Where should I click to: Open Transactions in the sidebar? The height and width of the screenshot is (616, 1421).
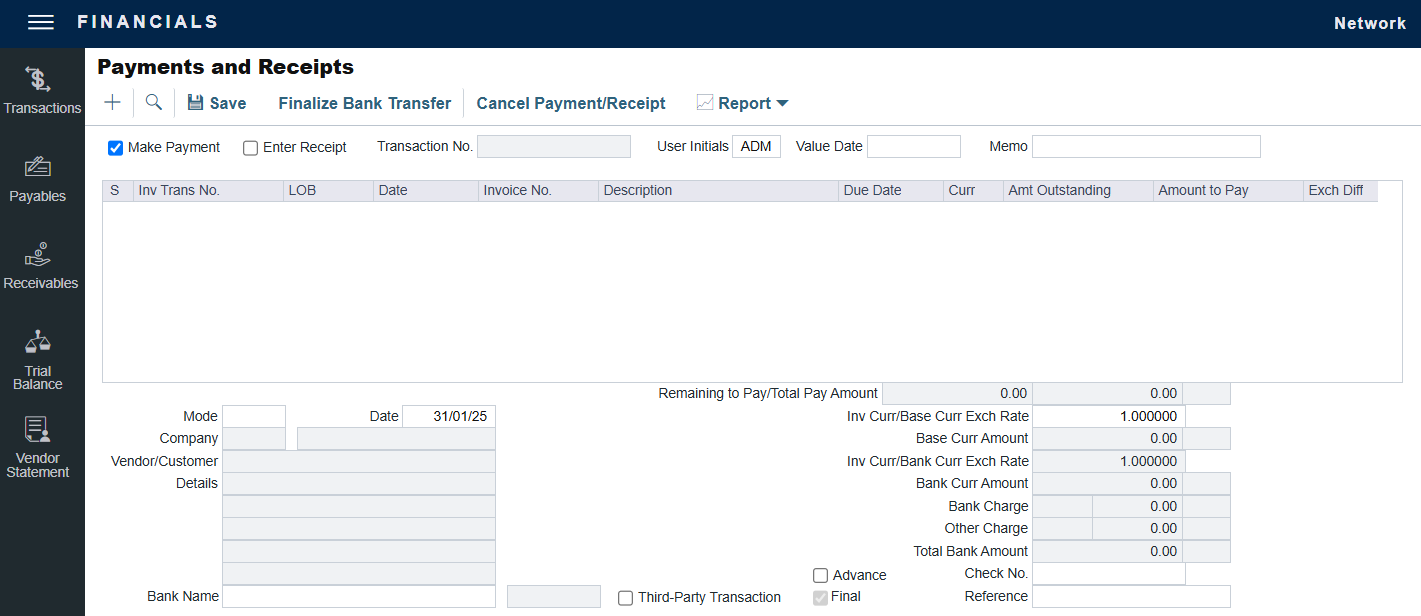tap(41, 90)
